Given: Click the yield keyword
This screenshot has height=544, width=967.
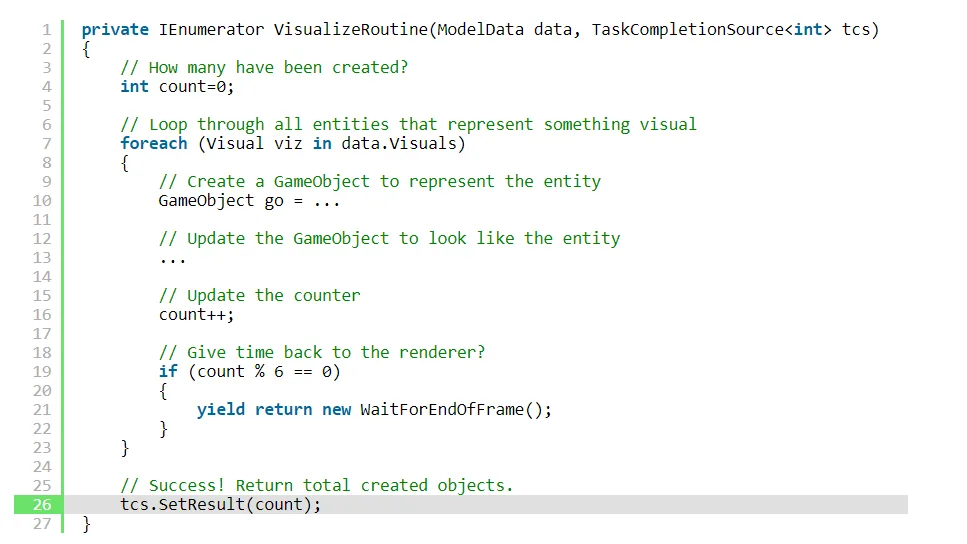Looking at the screenshot, I should click(x=221, y=410).
